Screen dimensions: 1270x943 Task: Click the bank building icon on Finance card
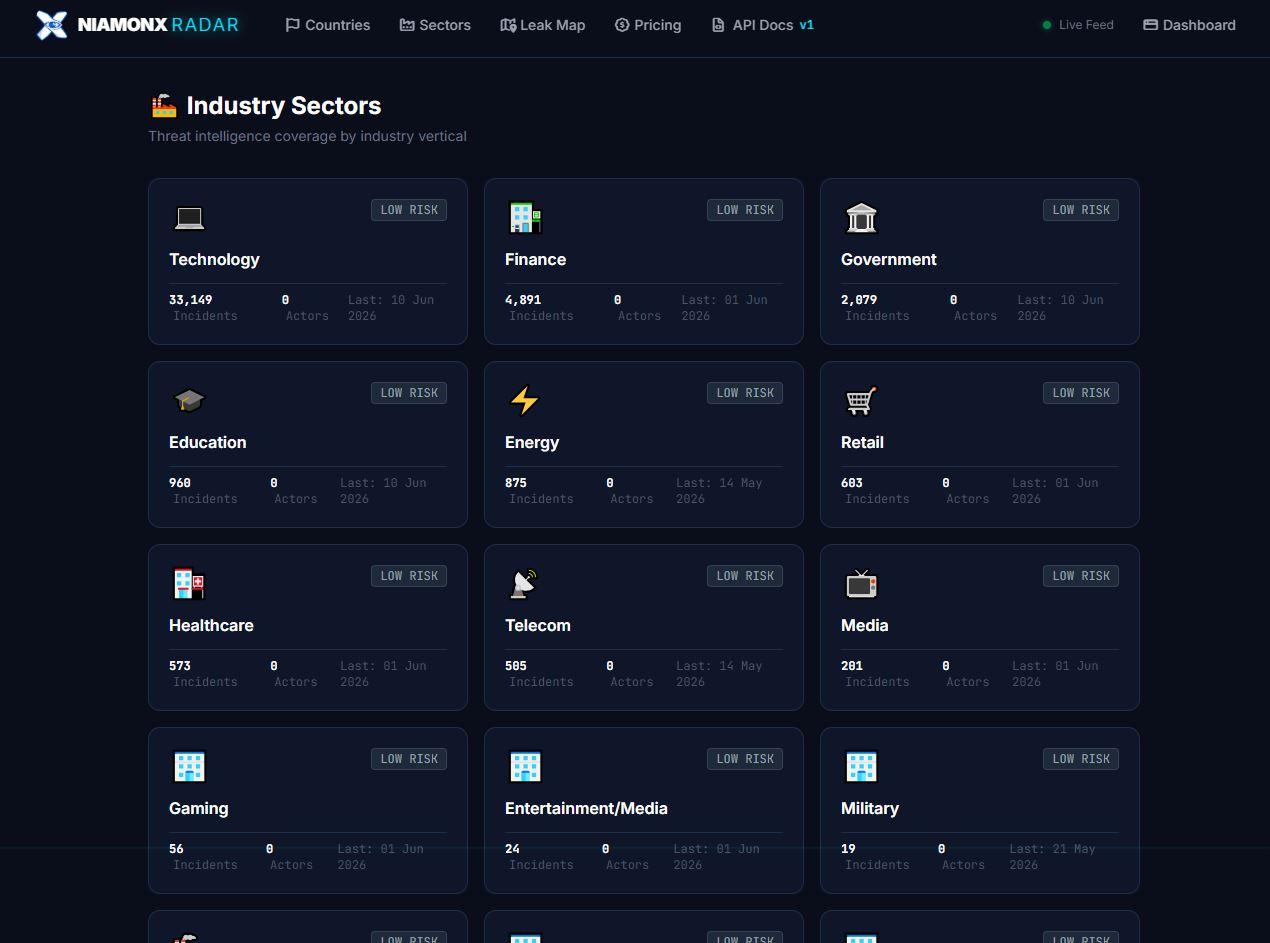(525, 217)
